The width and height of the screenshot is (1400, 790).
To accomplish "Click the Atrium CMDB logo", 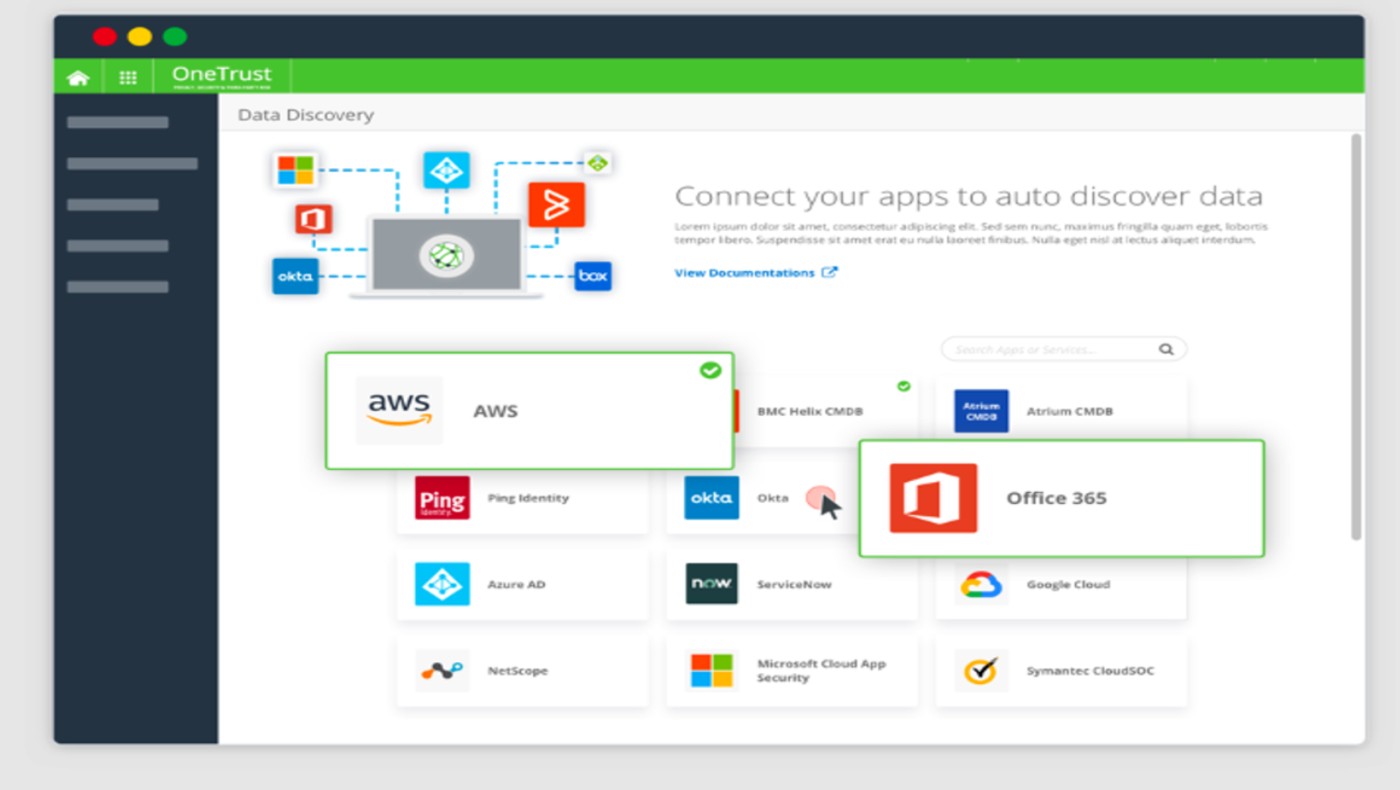I will pos(981,411).
